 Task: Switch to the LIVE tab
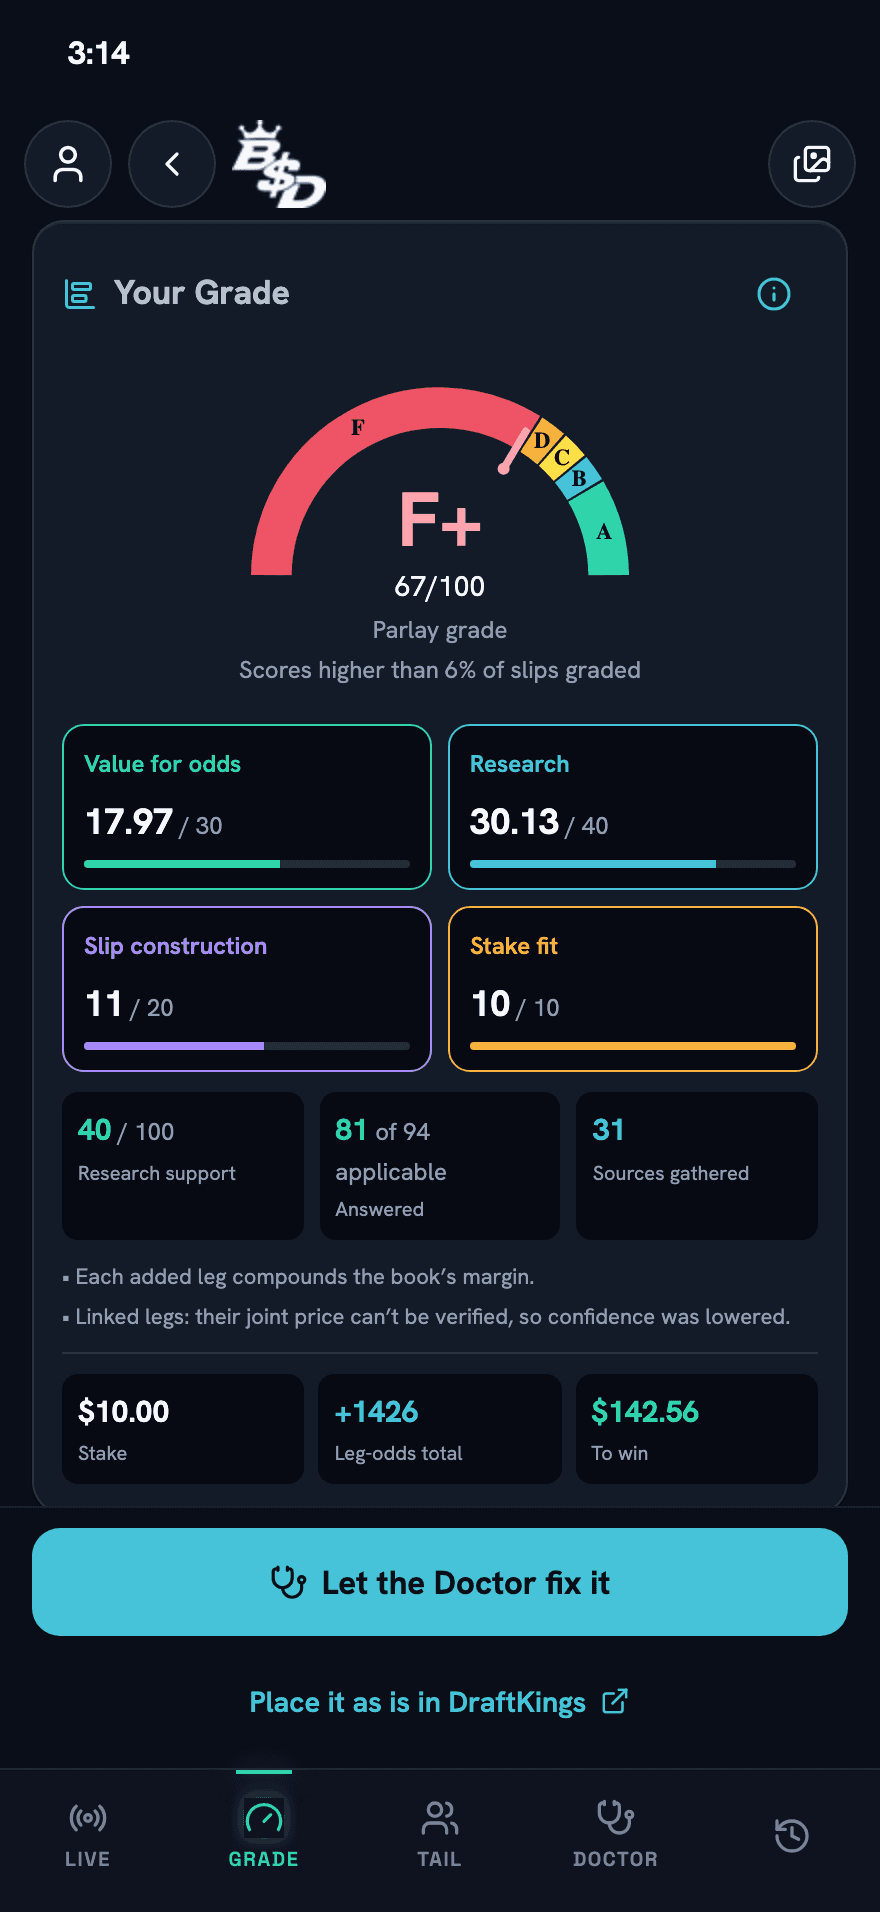tap(88, 1835)
